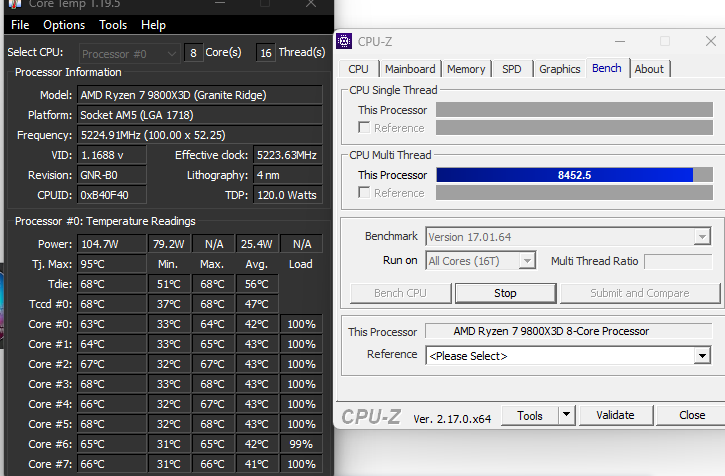
Task: Open the Options menu in Core Temp
Action: [64, 25]
